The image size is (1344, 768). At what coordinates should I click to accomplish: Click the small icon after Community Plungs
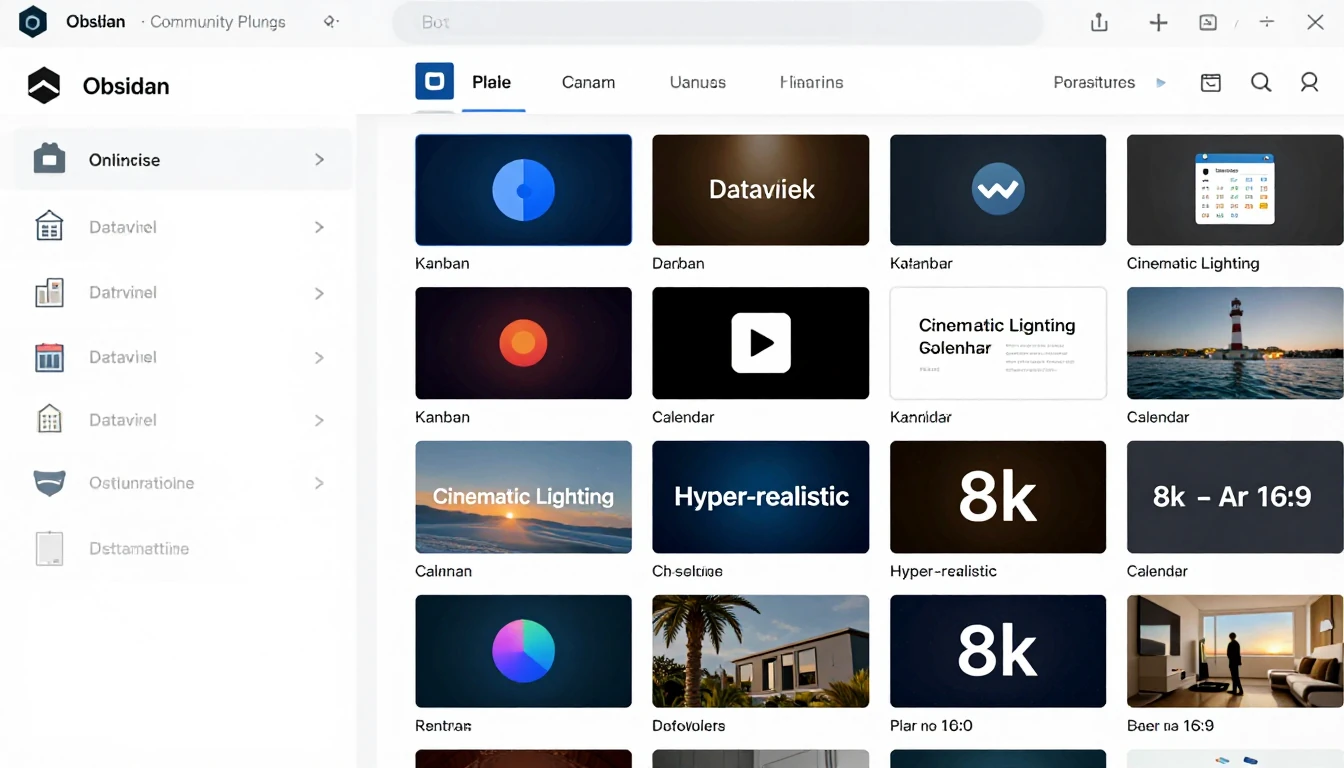(331, 21)
